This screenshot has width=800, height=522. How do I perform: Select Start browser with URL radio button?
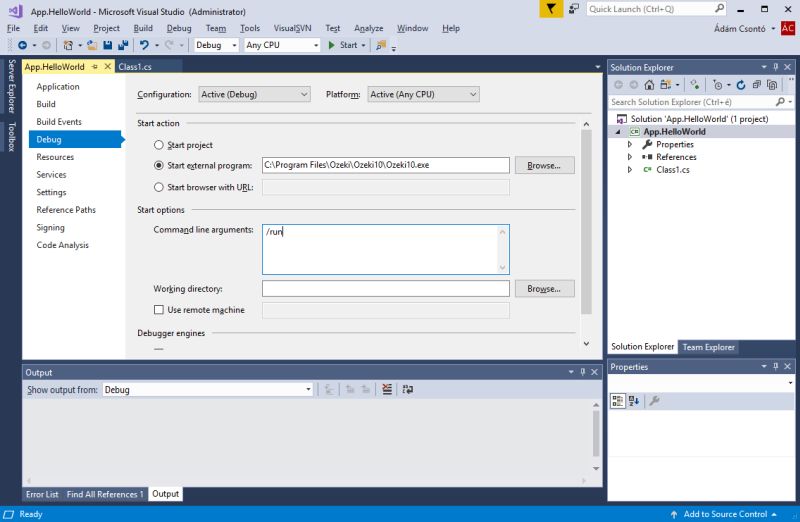(x=159, y=187)
